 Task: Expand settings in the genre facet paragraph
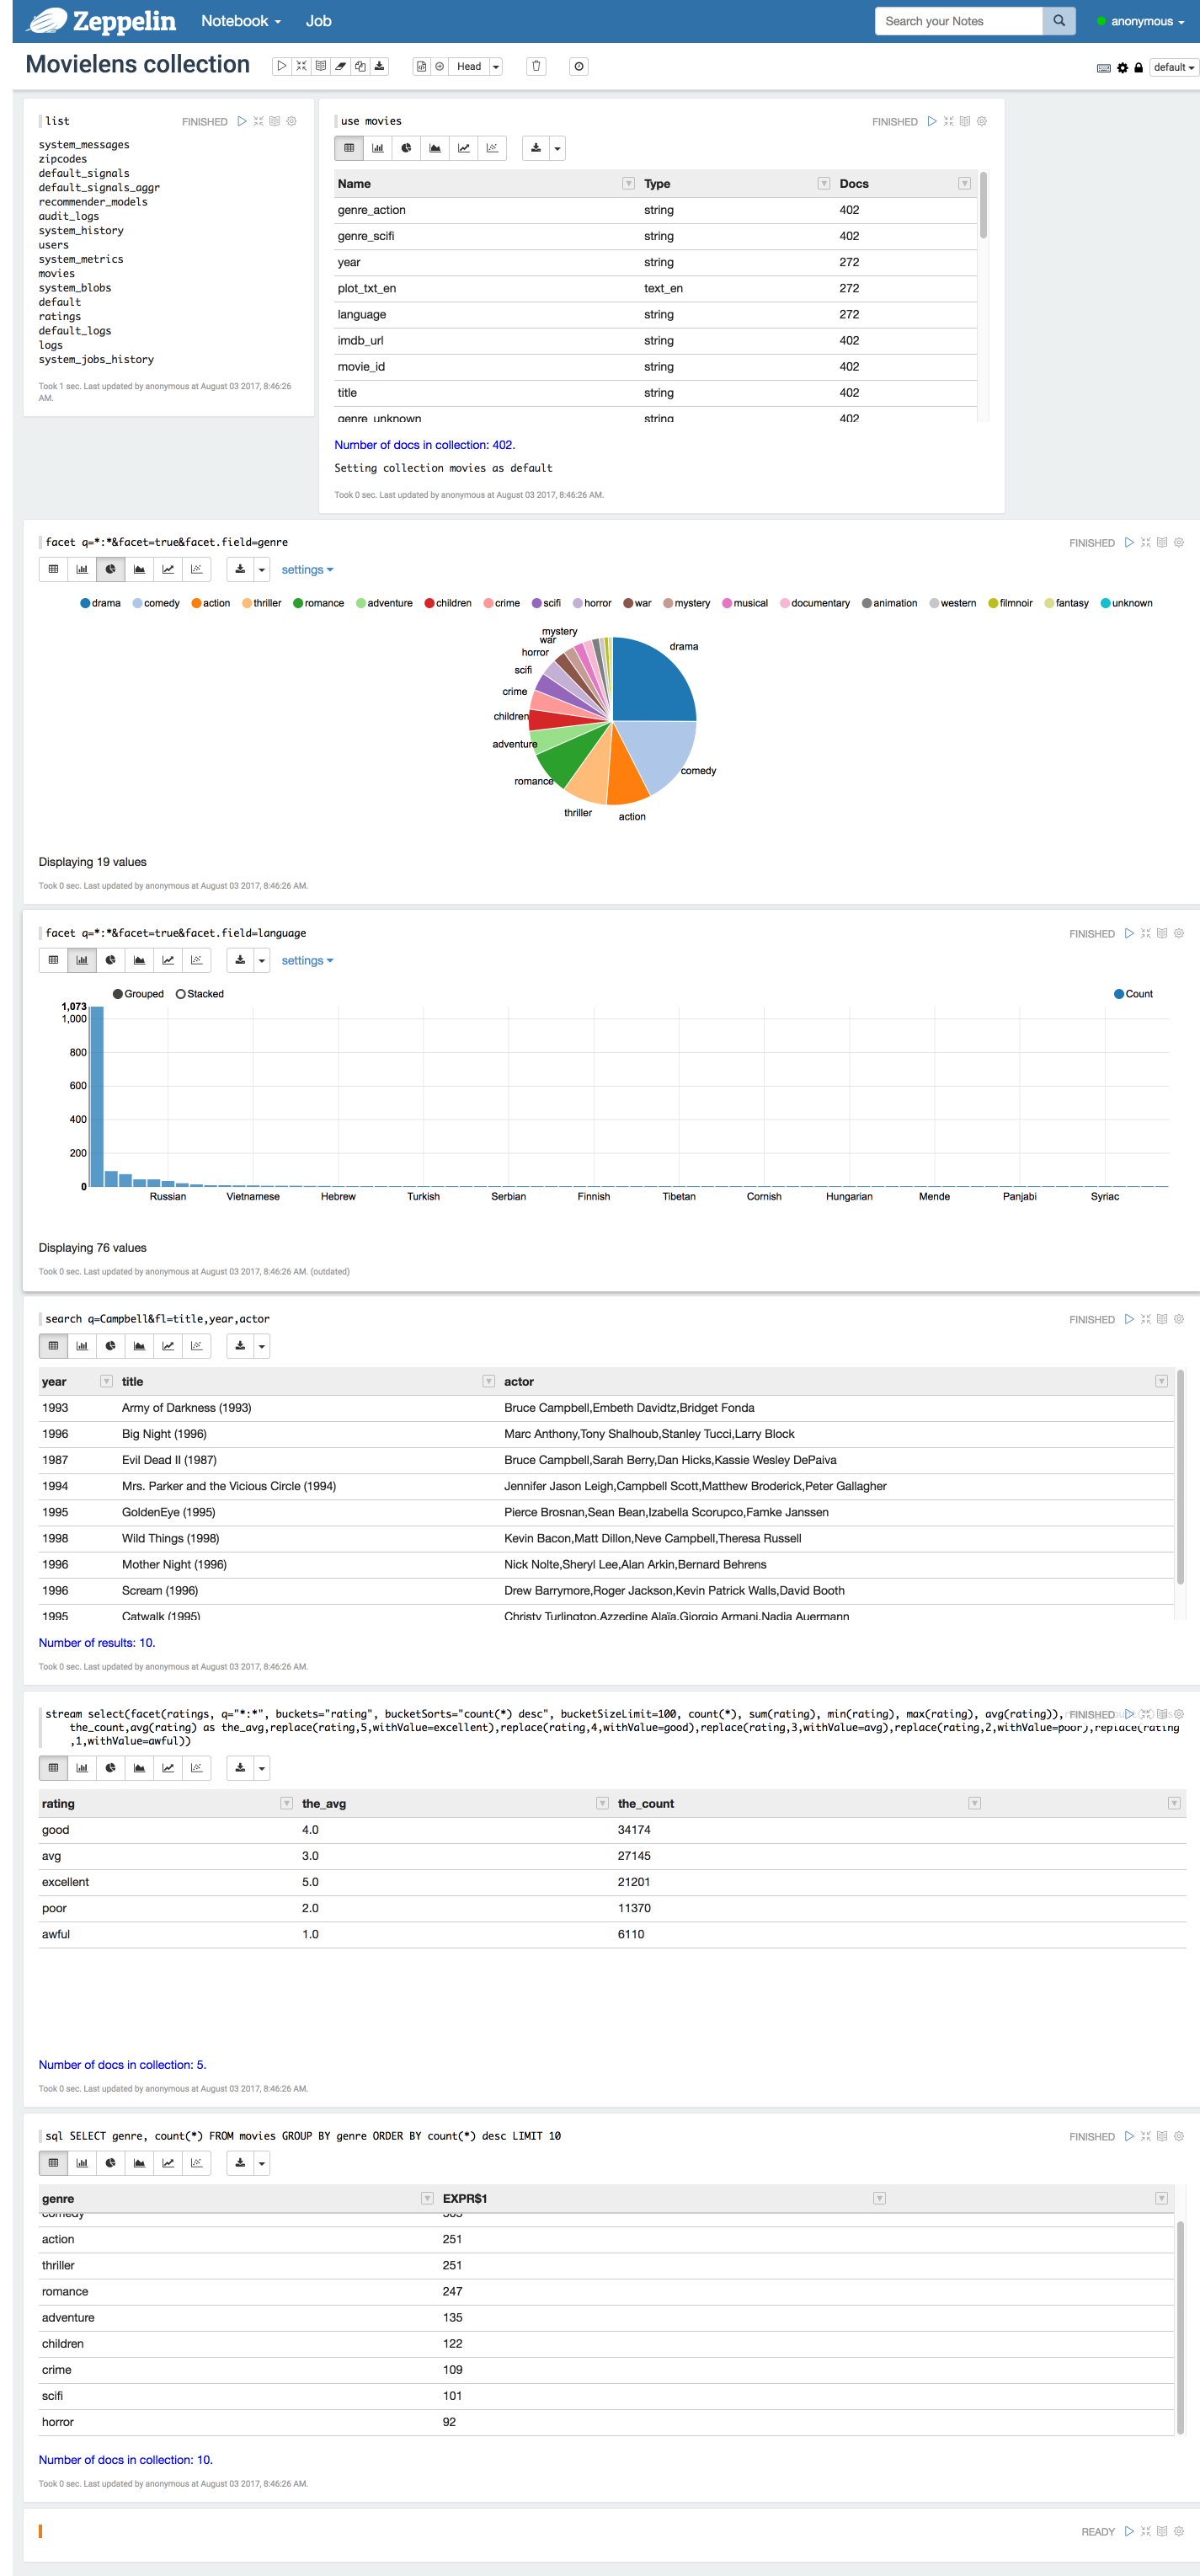point(307,569)
